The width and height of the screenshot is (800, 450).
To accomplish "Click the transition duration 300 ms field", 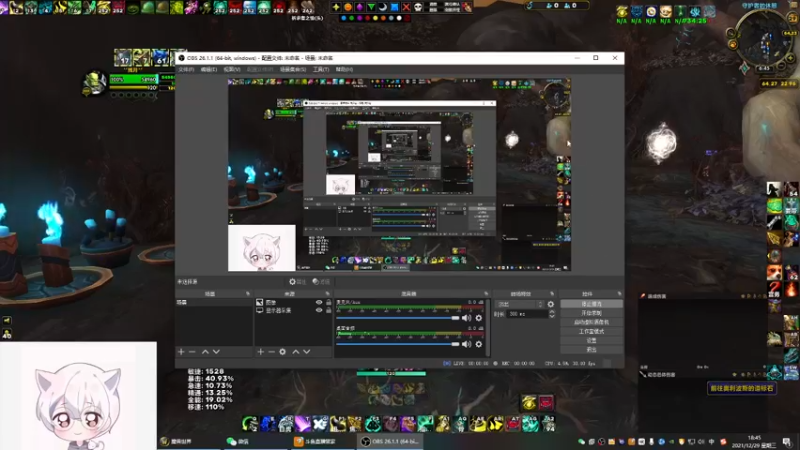I will pyautogui.click(x=527, y=314).
